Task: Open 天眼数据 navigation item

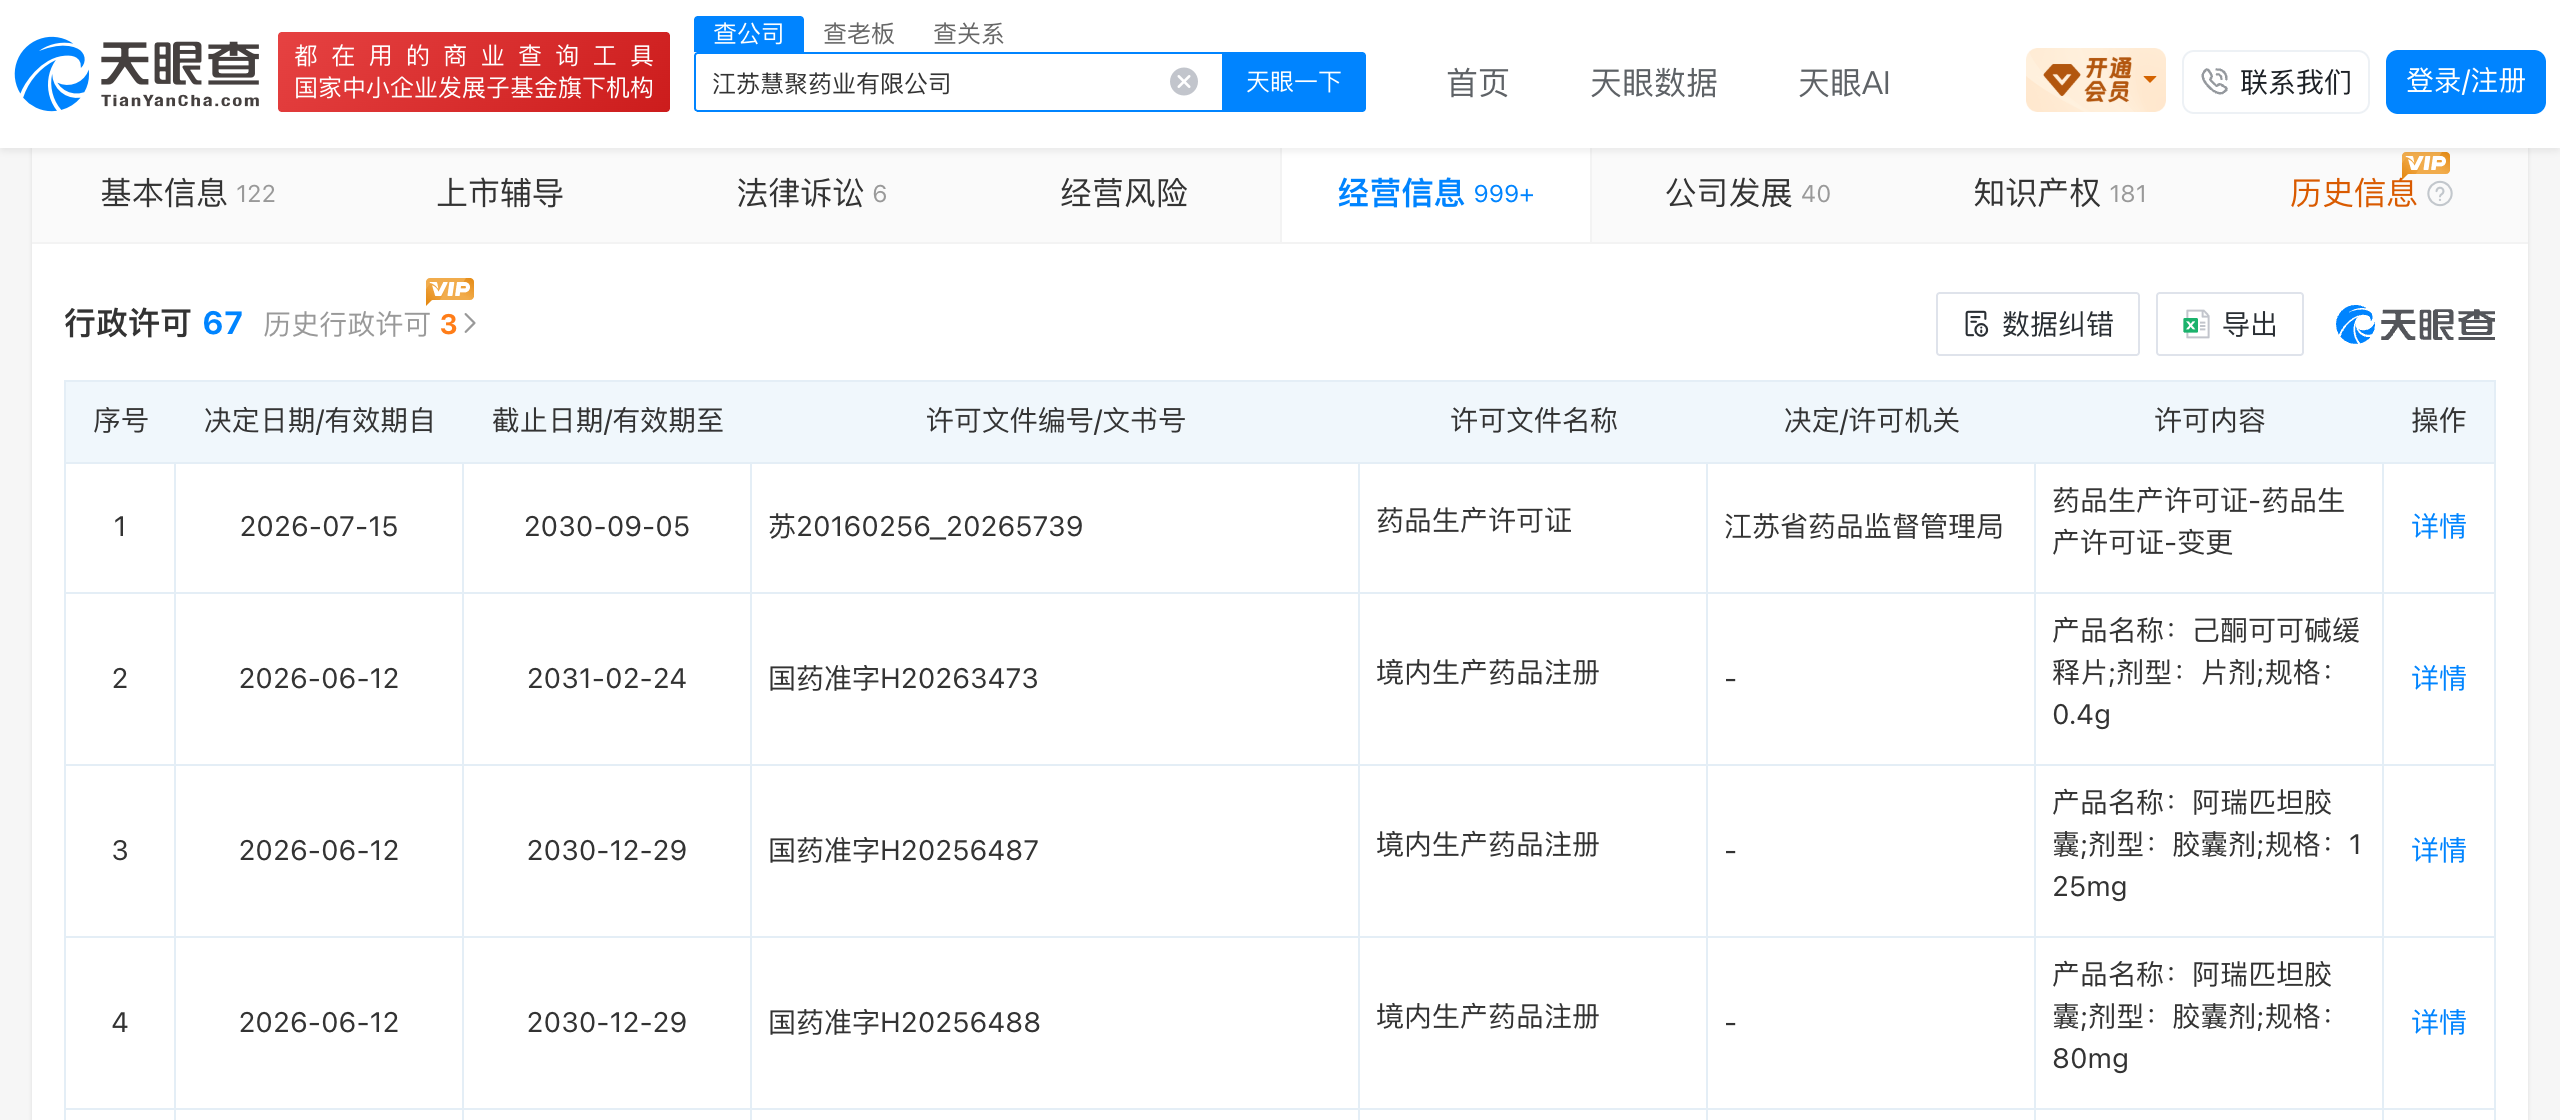Action: tap(1654, 83)
